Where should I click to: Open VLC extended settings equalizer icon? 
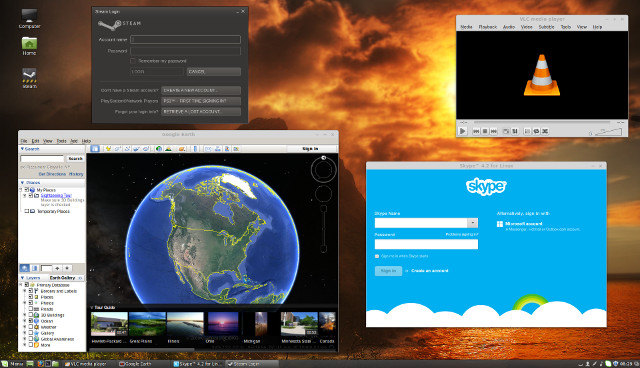(x=515, y=131)
